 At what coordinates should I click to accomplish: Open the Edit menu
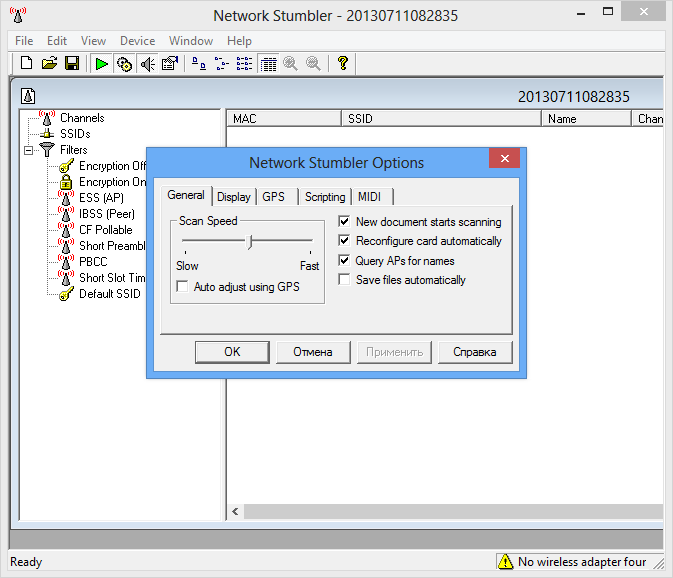57,41
